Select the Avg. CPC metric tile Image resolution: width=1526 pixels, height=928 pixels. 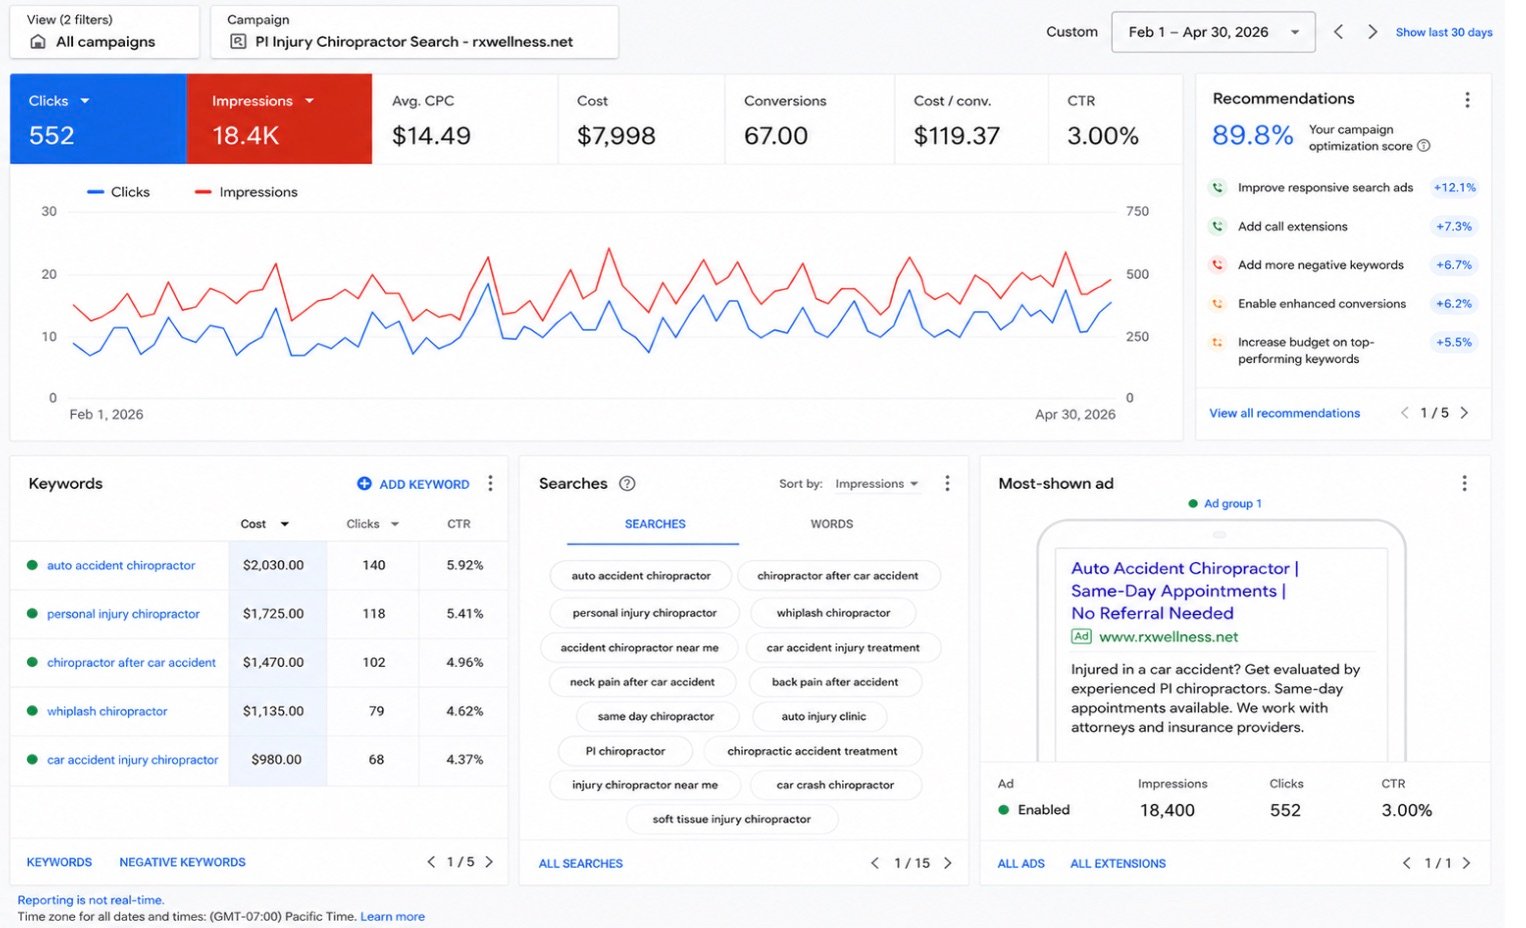click(465, 119)
